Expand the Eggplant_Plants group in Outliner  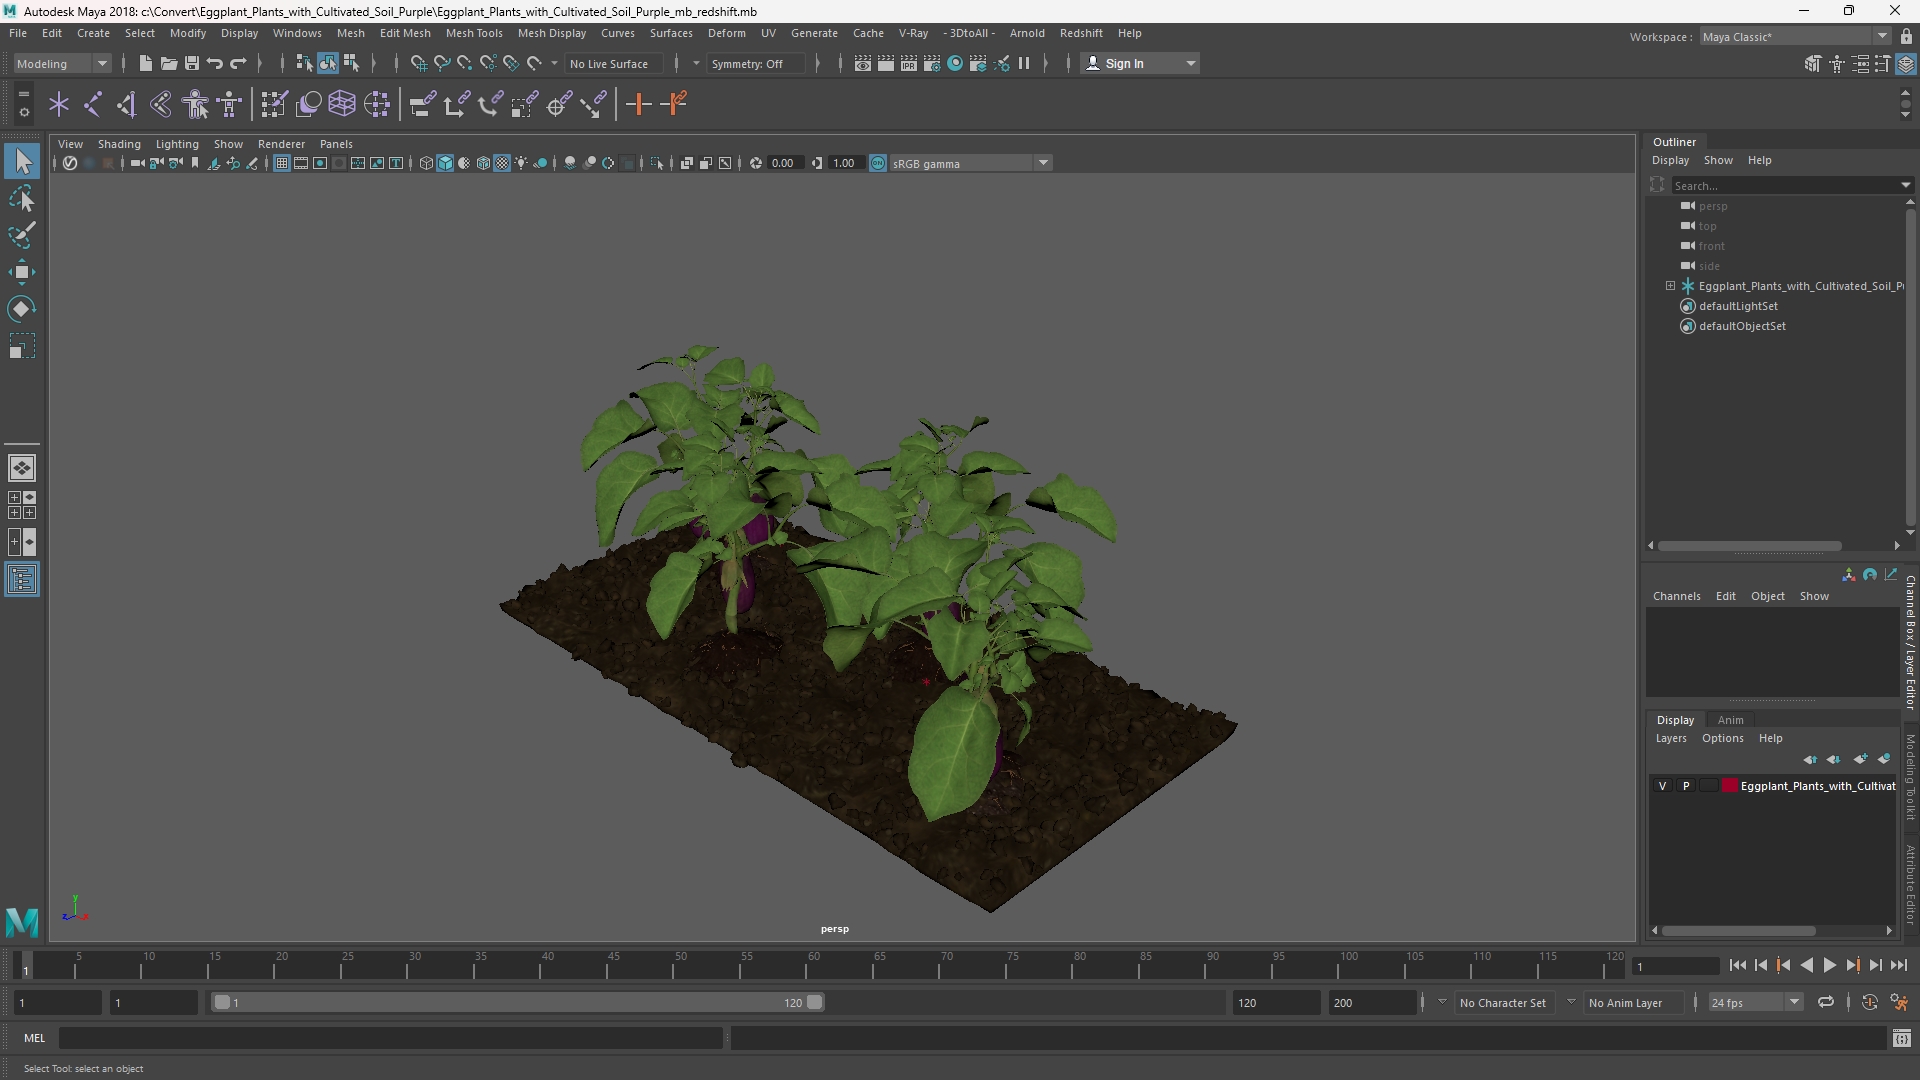tap(1670, 286)
